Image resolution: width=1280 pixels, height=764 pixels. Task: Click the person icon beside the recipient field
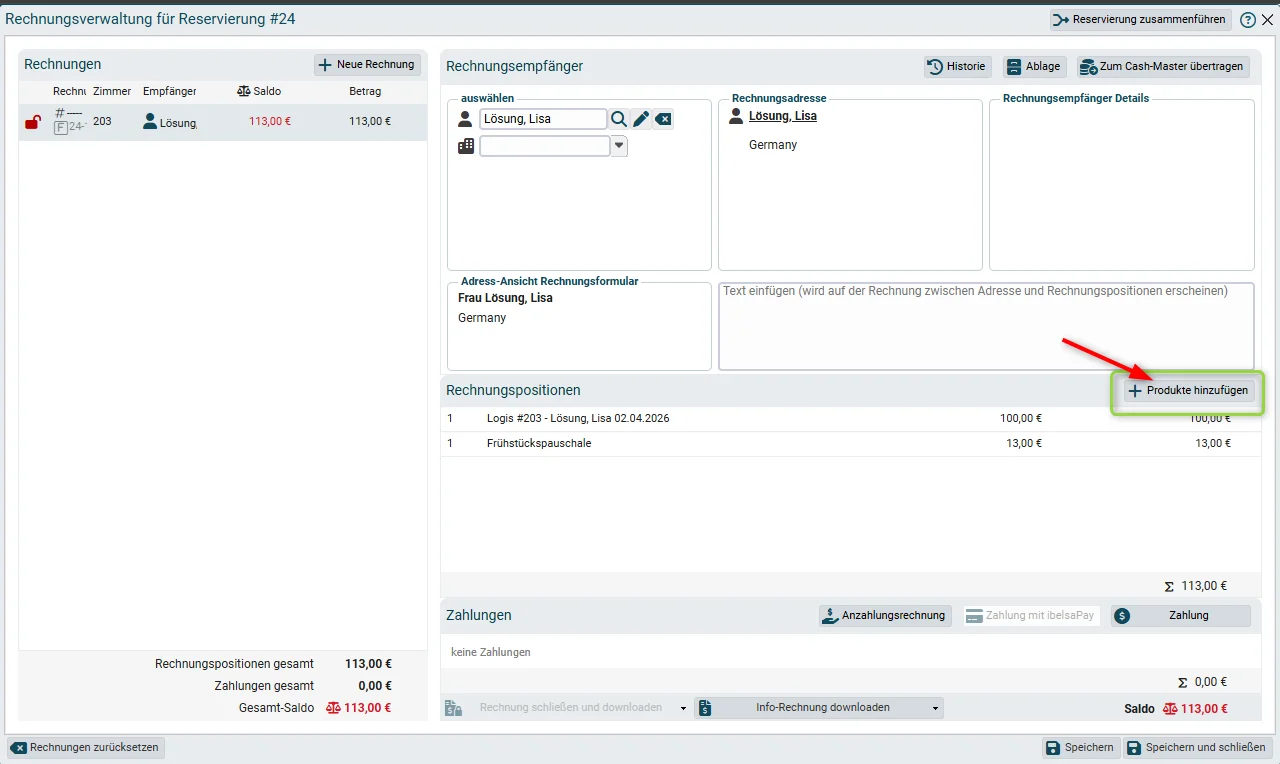tap(465, 119)
